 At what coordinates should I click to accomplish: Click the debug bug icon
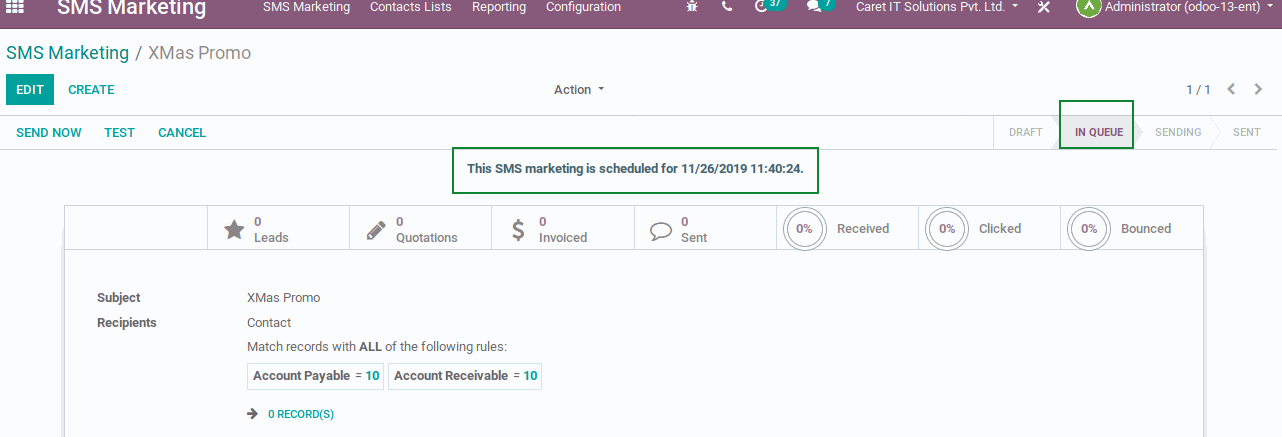pos(693,7)
